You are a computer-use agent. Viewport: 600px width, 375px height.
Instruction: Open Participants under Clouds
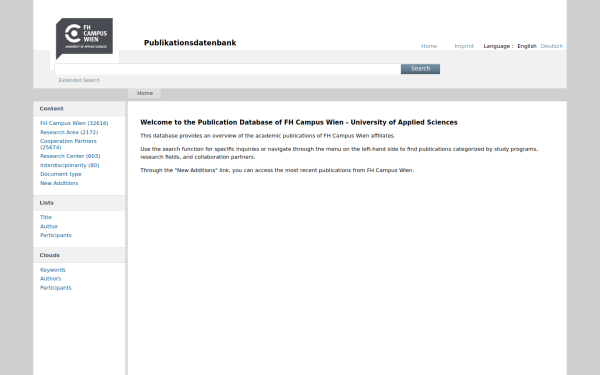[x=56, y=288]
